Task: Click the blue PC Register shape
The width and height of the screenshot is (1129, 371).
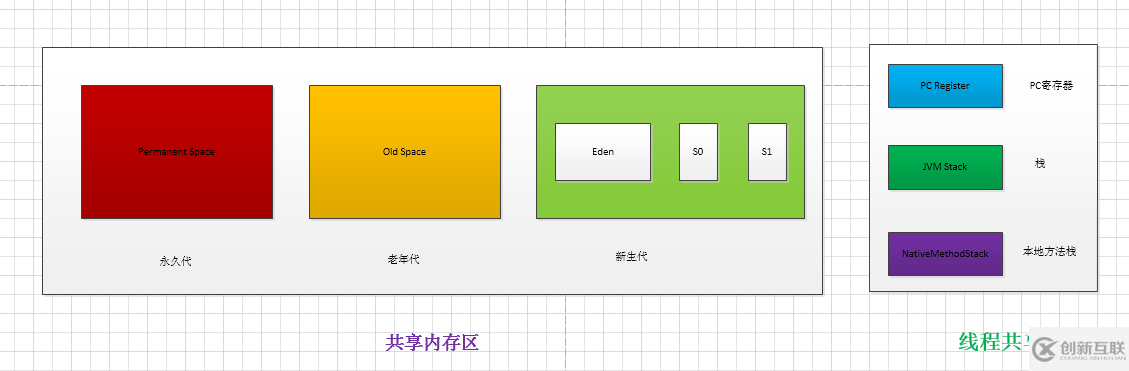Action: (945, 86)
